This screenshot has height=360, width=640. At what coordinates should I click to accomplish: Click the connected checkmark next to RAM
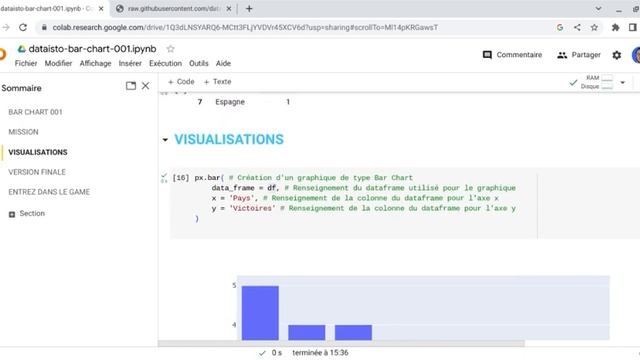[573, 82]
